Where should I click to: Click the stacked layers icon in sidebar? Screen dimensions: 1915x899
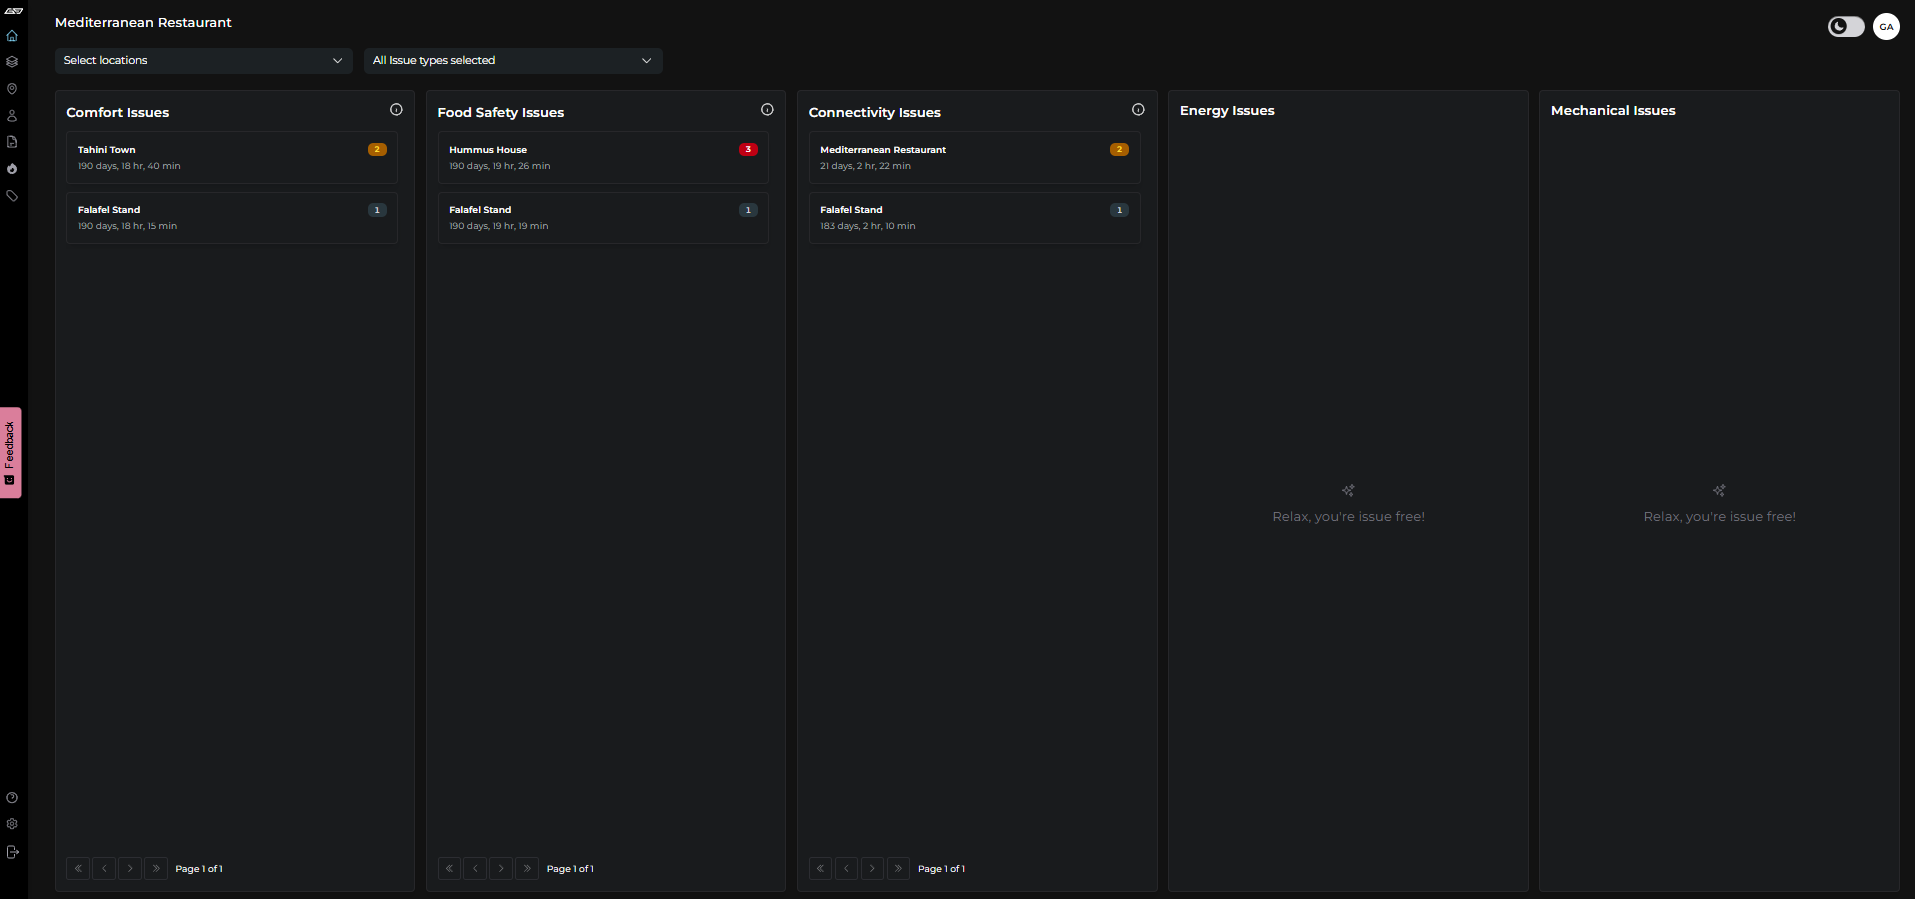pyautogui.click(x=12, y=62)
